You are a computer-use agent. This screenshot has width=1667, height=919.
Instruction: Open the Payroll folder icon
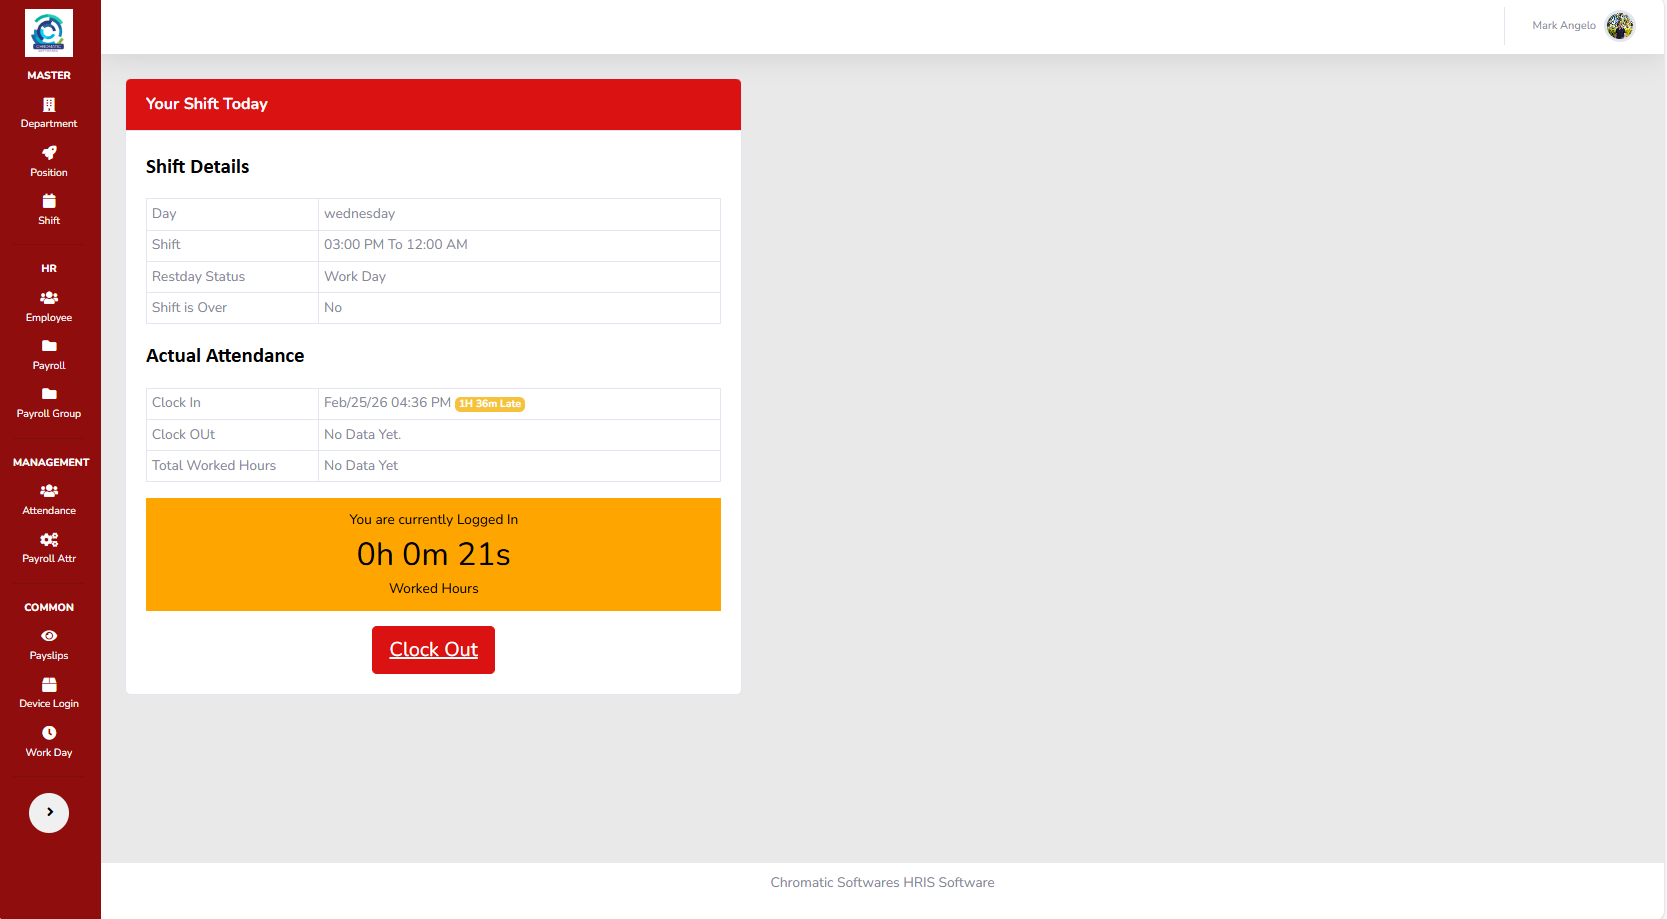[49, 346]
